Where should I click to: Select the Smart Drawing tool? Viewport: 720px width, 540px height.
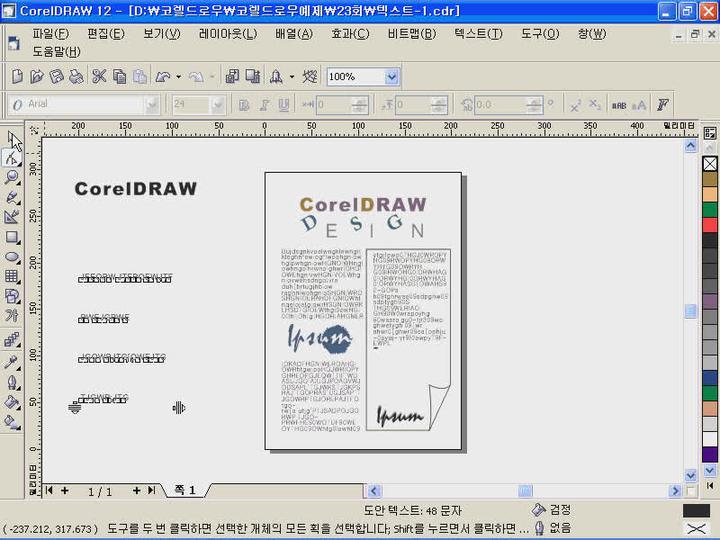coord(12,217)
